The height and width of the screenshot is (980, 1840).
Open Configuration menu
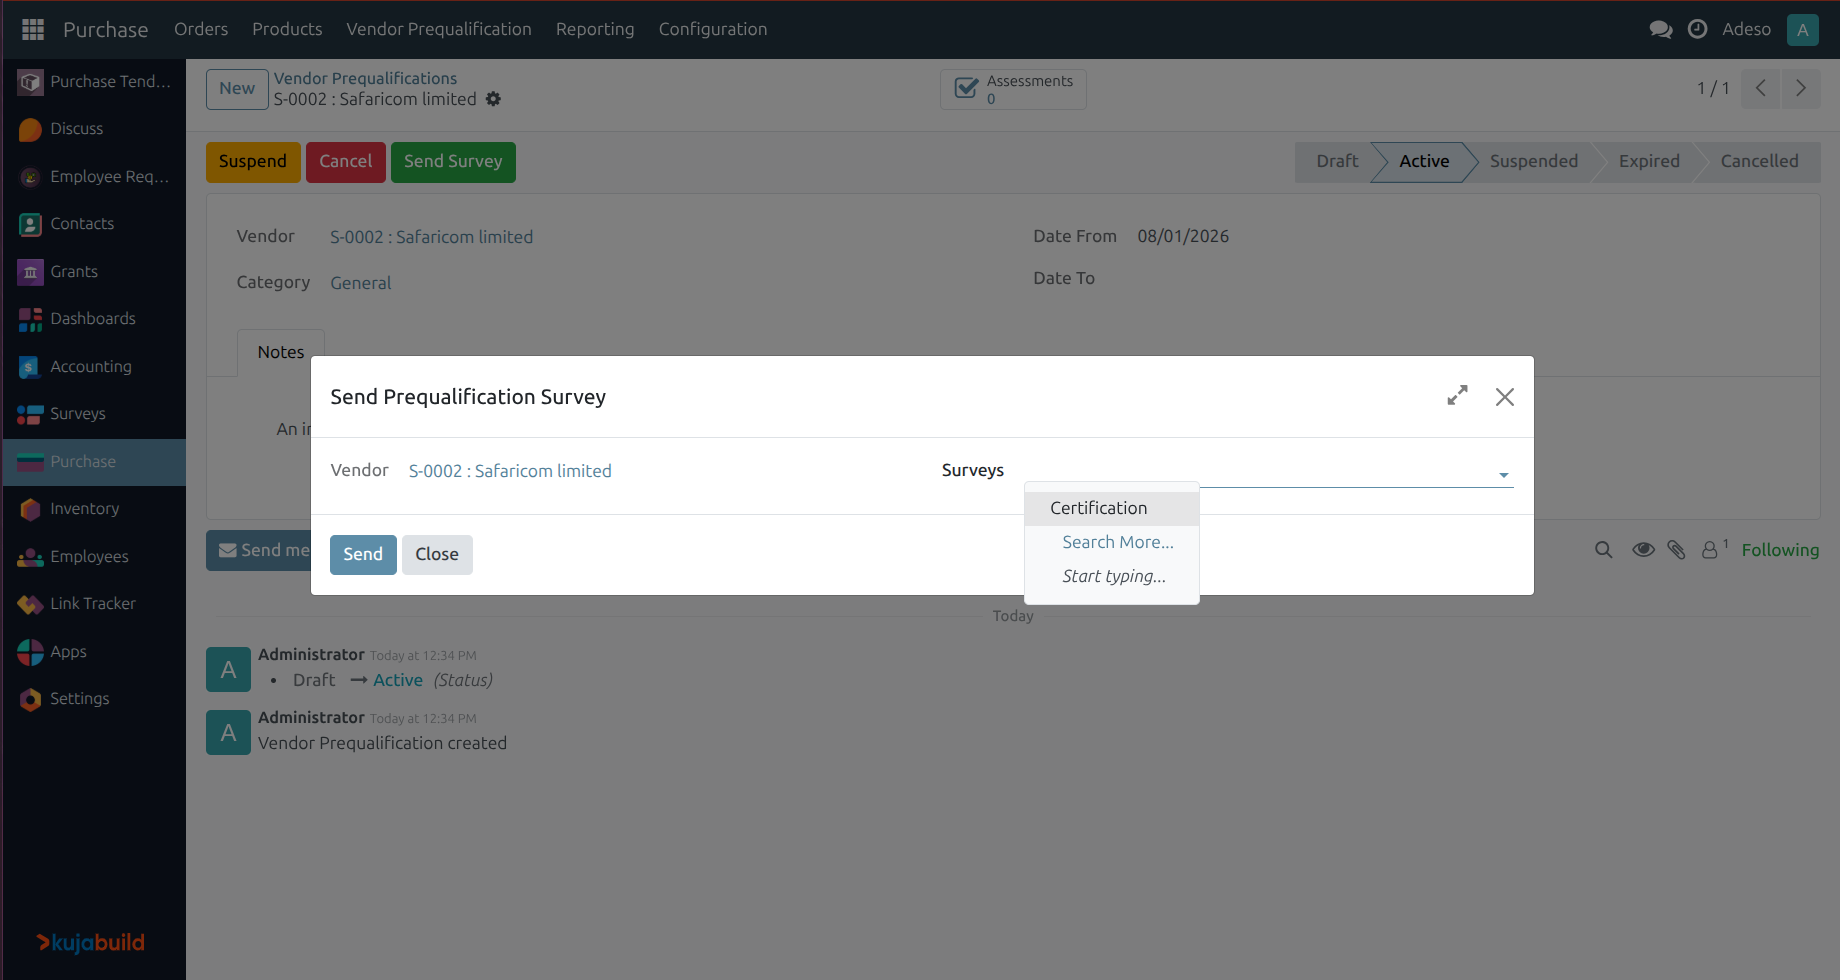pos(713,29)
